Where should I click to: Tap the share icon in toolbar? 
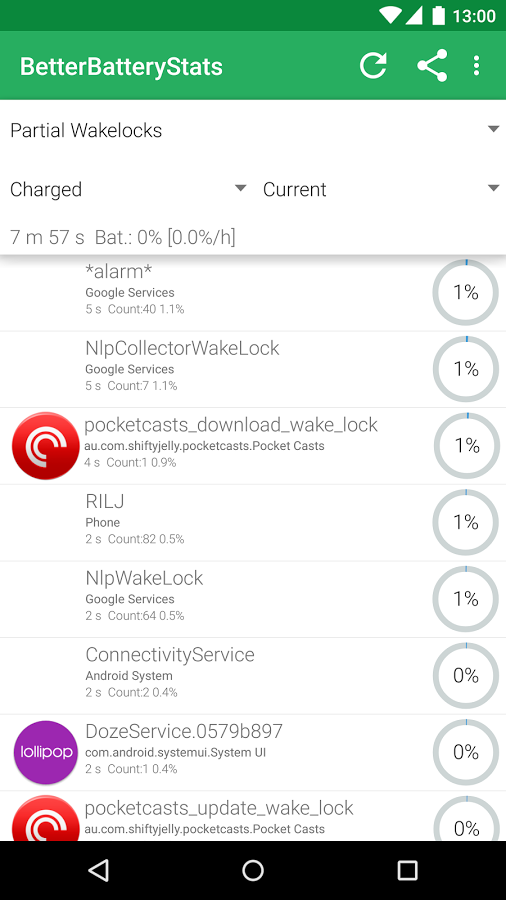pos(432,65)
